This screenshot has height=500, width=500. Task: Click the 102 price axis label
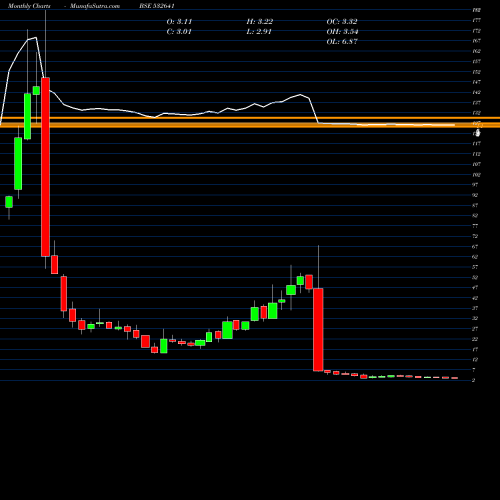(x=476, y=175)
